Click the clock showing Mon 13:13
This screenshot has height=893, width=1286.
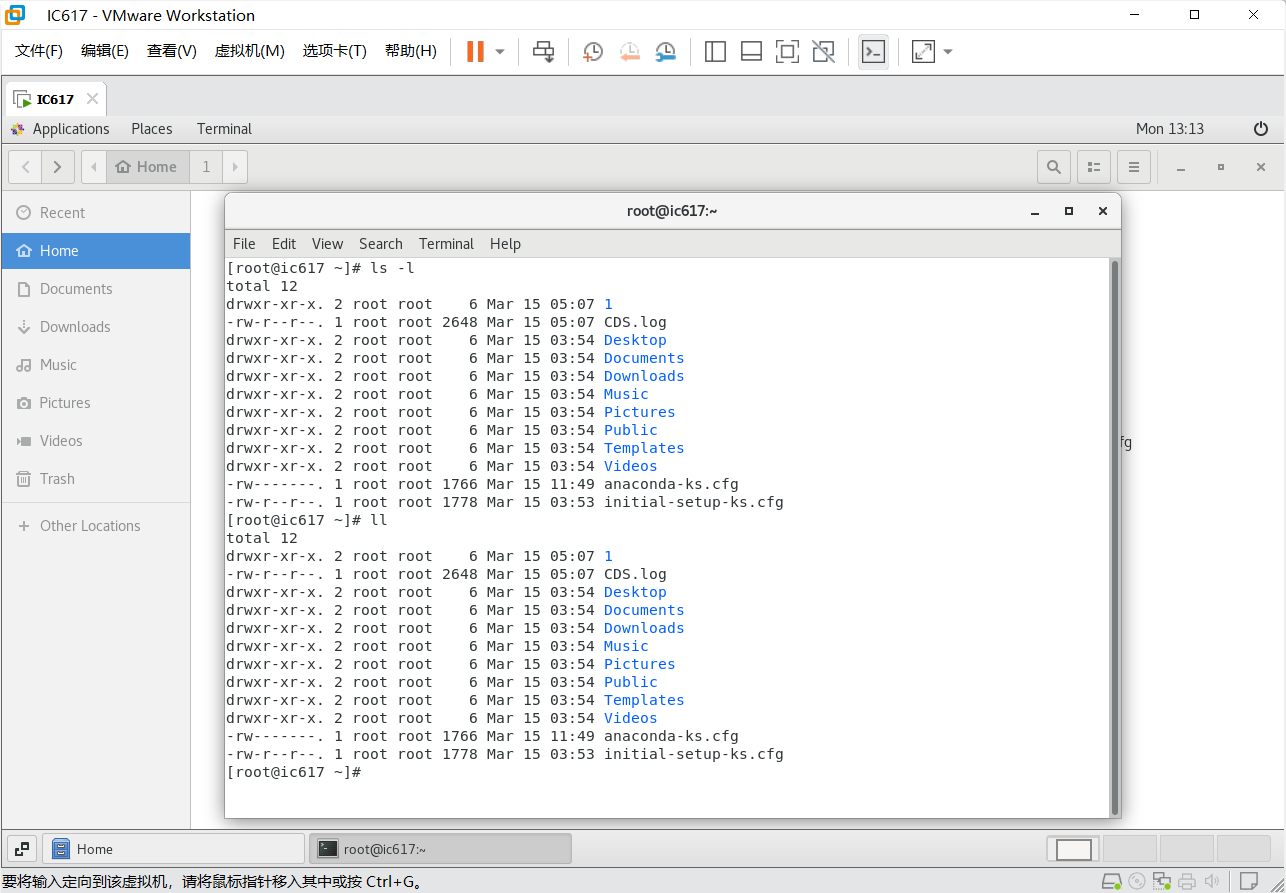[1170, 129]
